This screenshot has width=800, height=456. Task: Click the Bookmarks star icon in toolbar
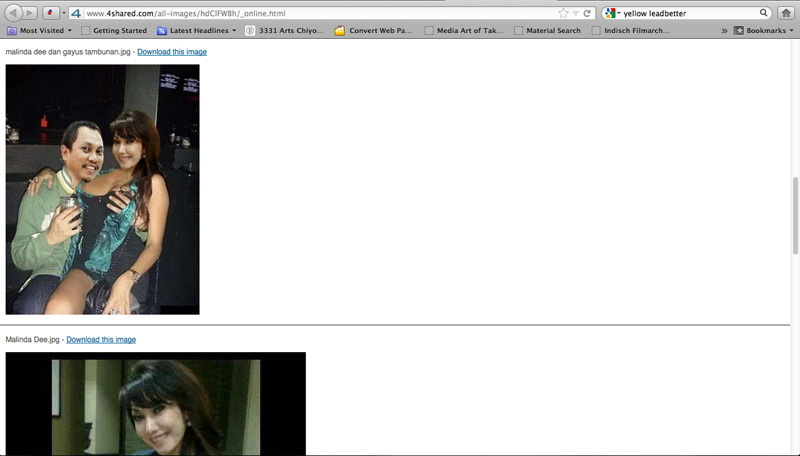tap(738, 31)
